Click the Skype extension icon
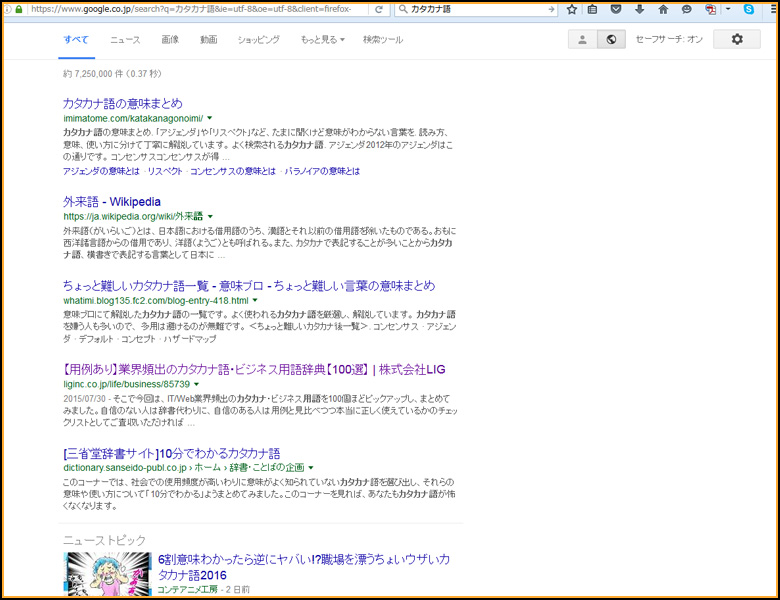 click(x=749, y=9)
